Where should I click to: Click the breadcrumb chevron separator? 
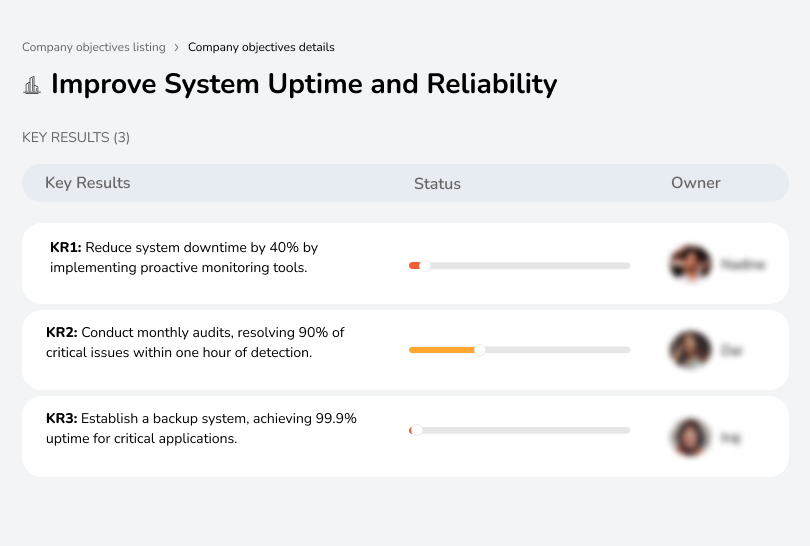pos(177,48)
